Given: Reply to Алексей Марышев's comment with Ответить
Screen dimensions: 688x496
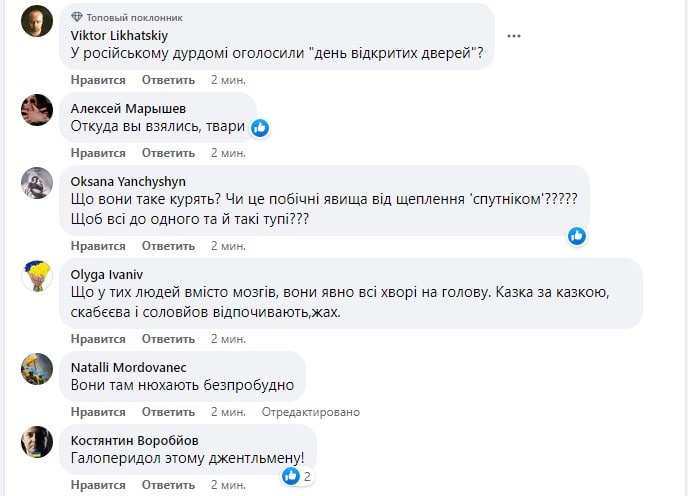Looking at the screenshot, I should pos(166,153).
